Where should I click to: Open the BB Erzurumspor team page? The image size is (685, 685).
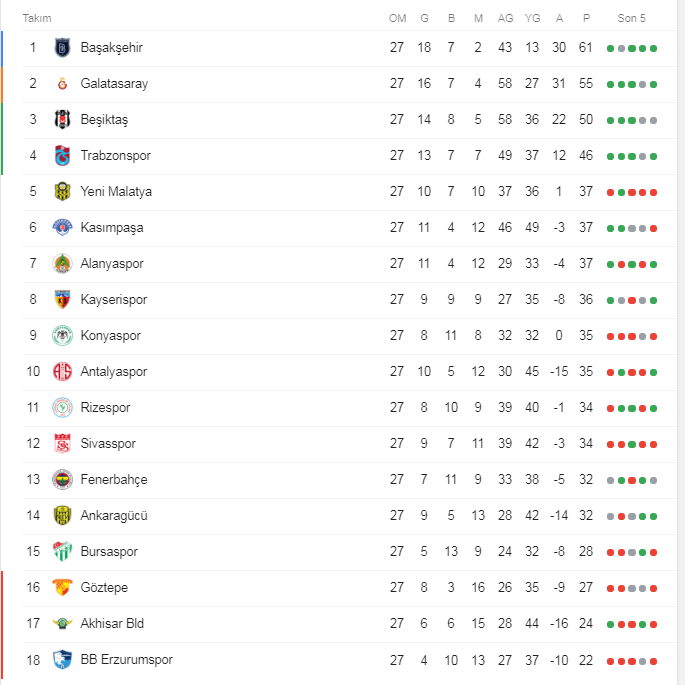(x=126, y=660)
